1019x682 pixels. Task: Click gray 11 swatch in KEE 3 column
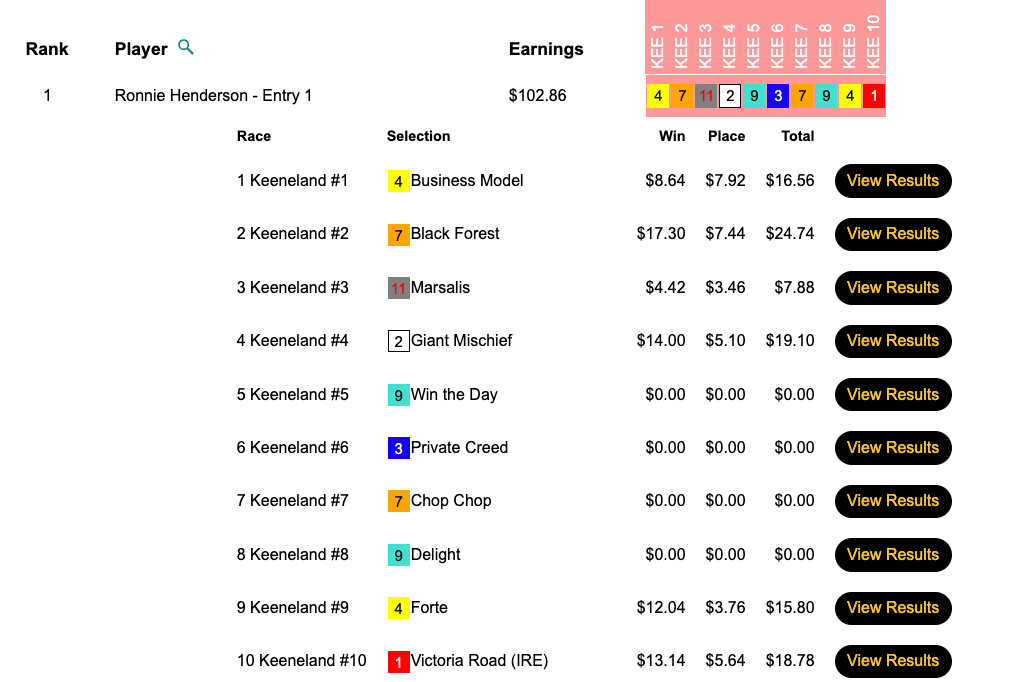pos(706,96)
